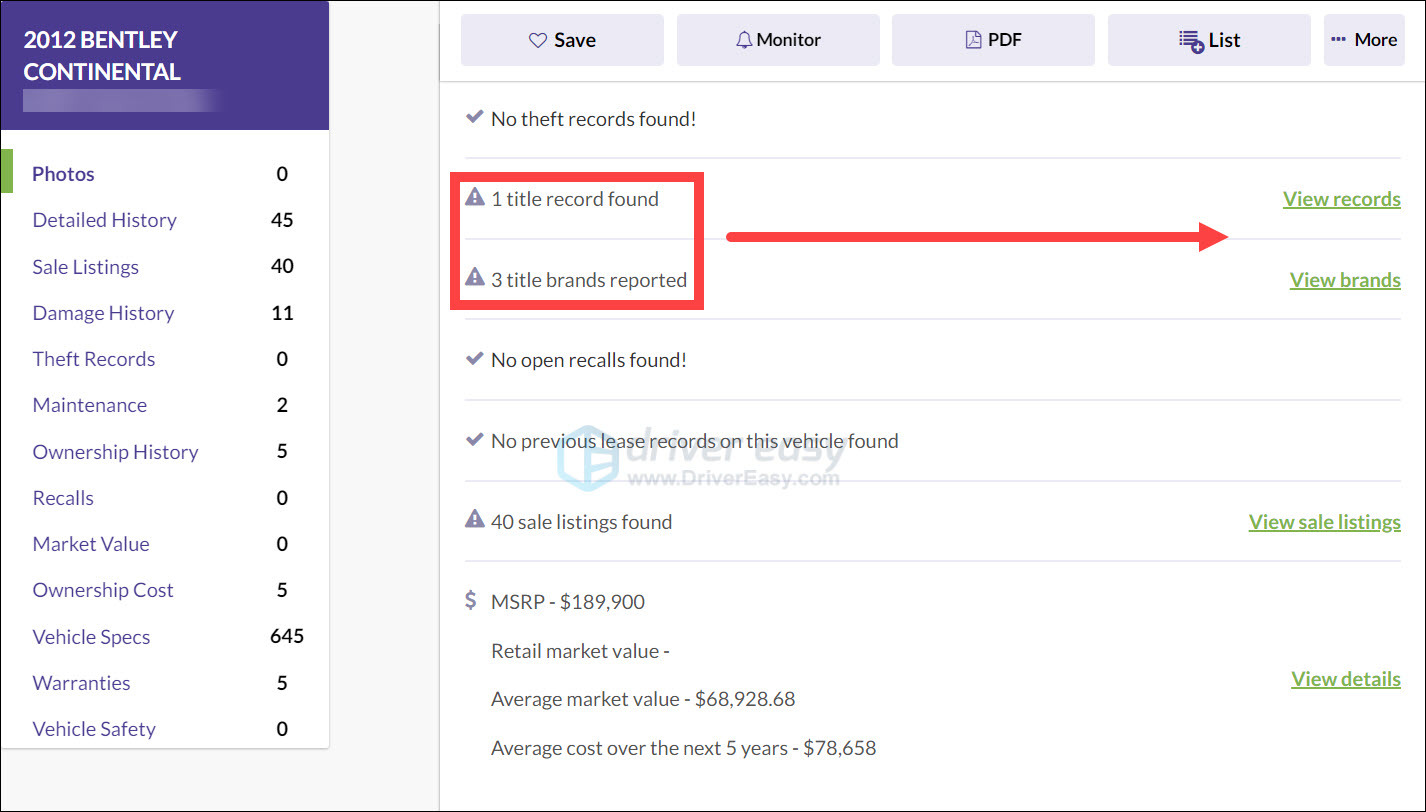
Task: Click the count 40 next to Sale Listings
Action: (282, 266)
